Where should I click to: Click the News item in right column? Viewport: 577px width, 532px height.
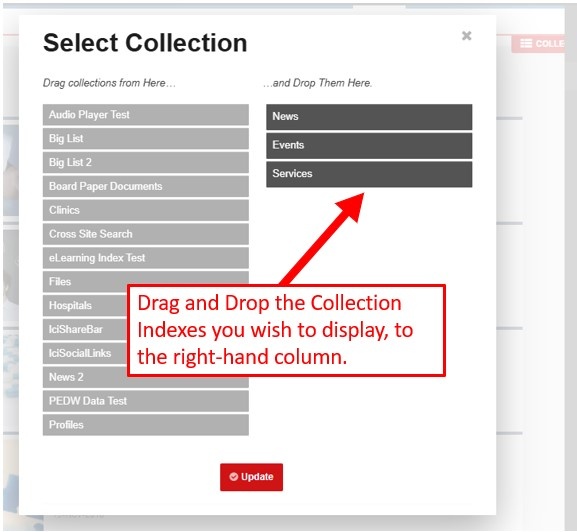point(369,117)
